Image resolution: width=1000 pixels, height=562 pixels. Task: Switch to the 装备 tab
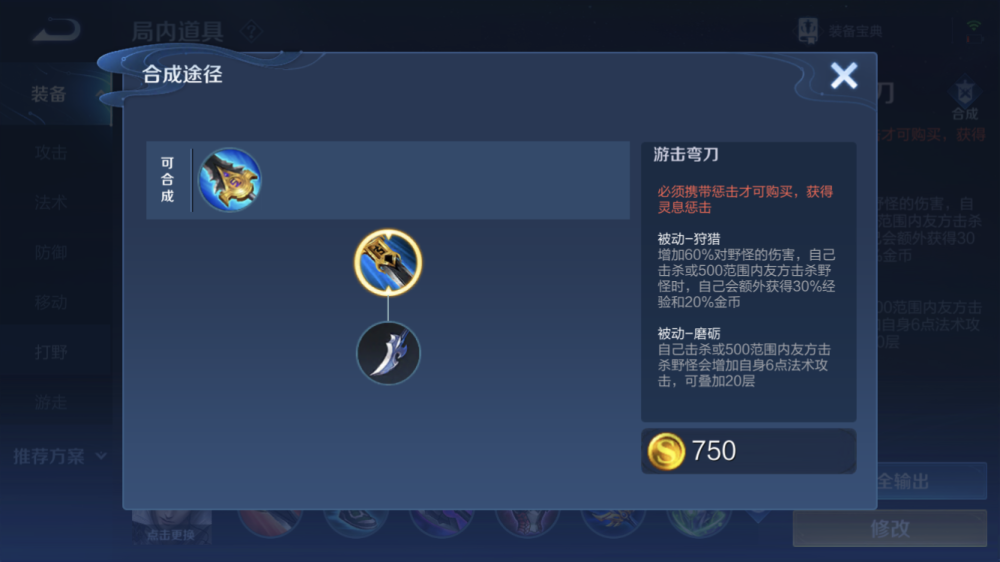click(49, 94)
